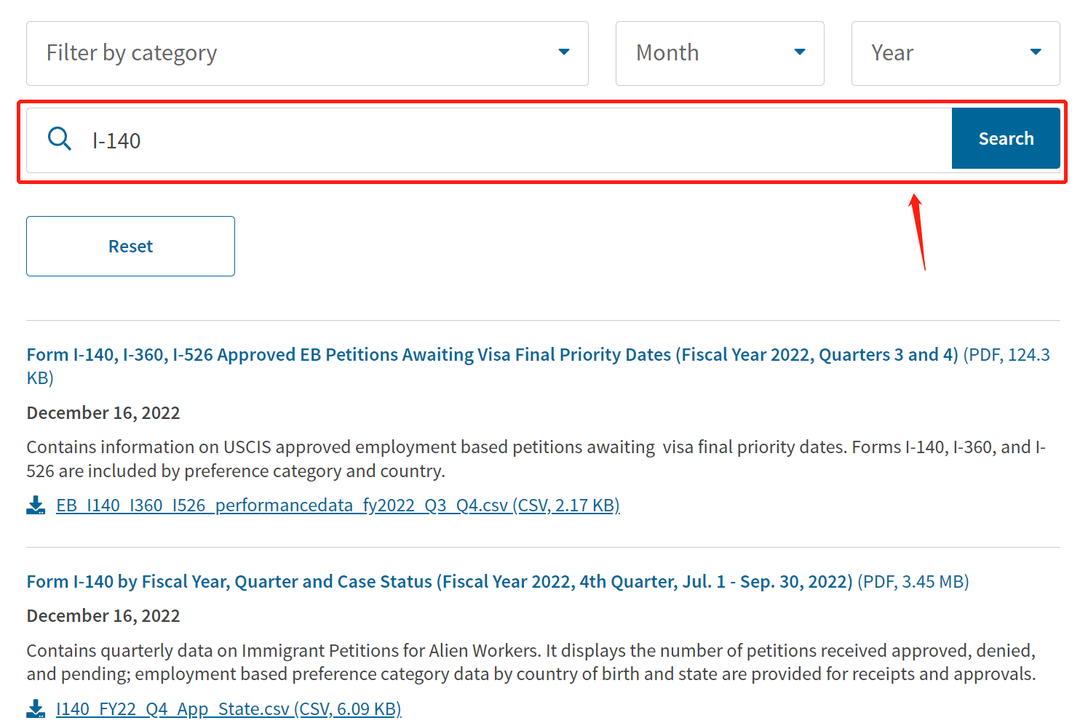The height and width of the screenshot is (723, 1080).
Task: Click the Reset button
Action: coord(130,247)
